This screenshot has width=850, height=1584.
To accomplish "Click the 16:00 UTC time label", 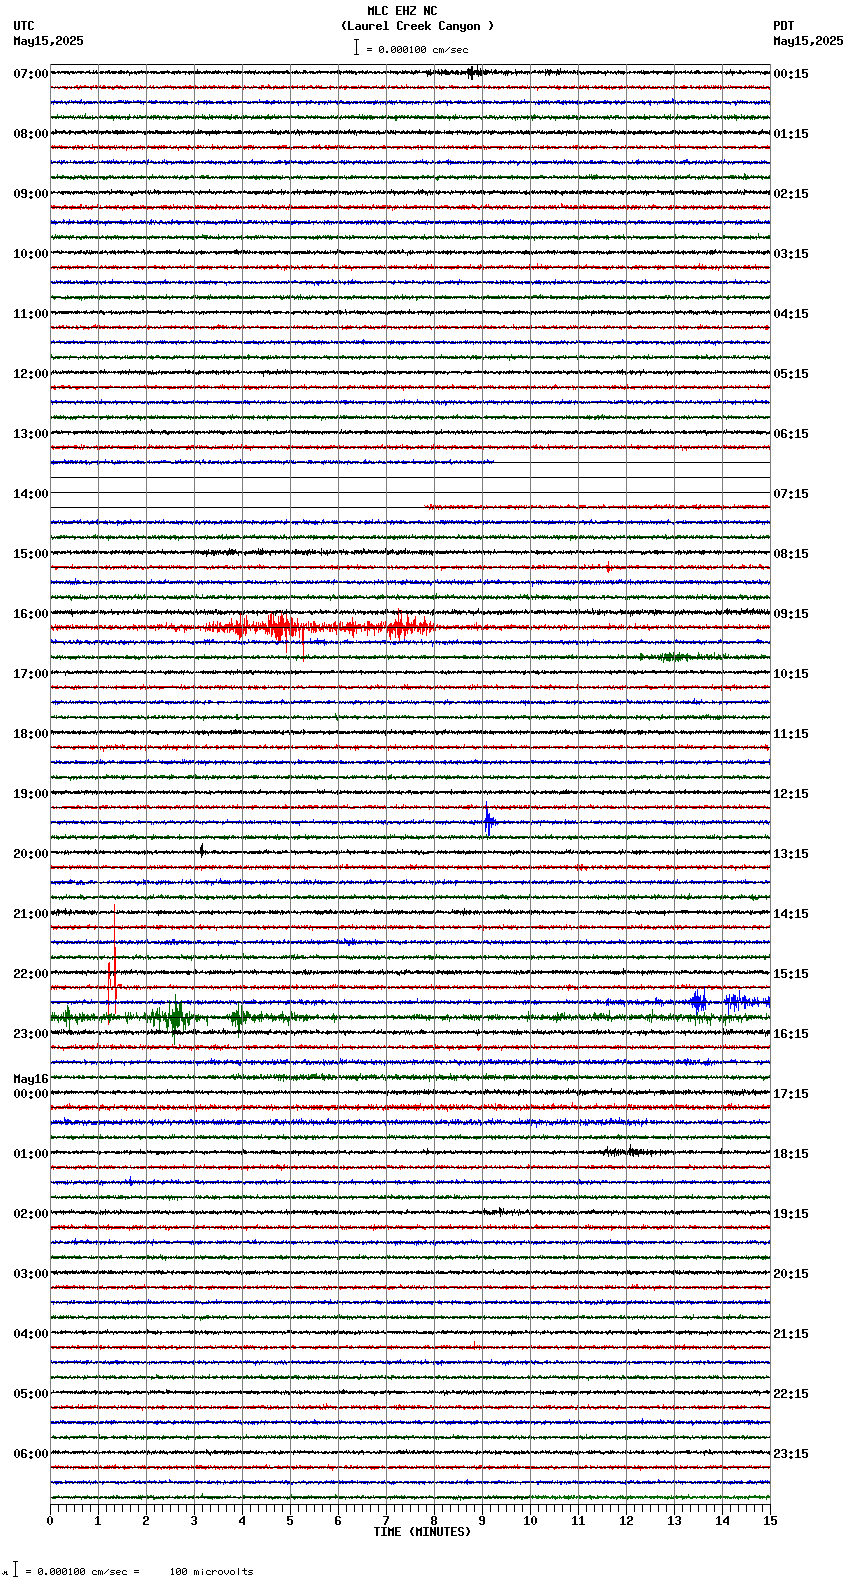I will pos(31,614).
